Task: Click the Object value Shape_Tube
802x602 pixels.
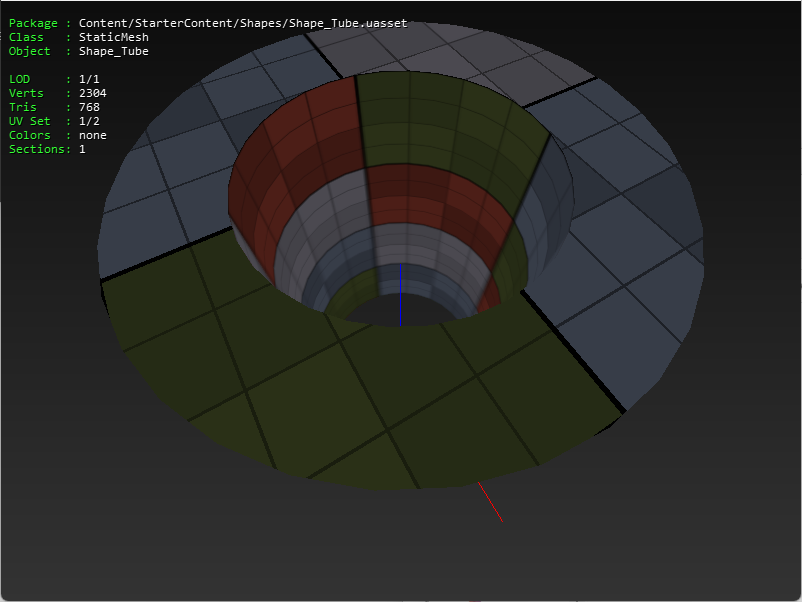Action: [114, 51]
